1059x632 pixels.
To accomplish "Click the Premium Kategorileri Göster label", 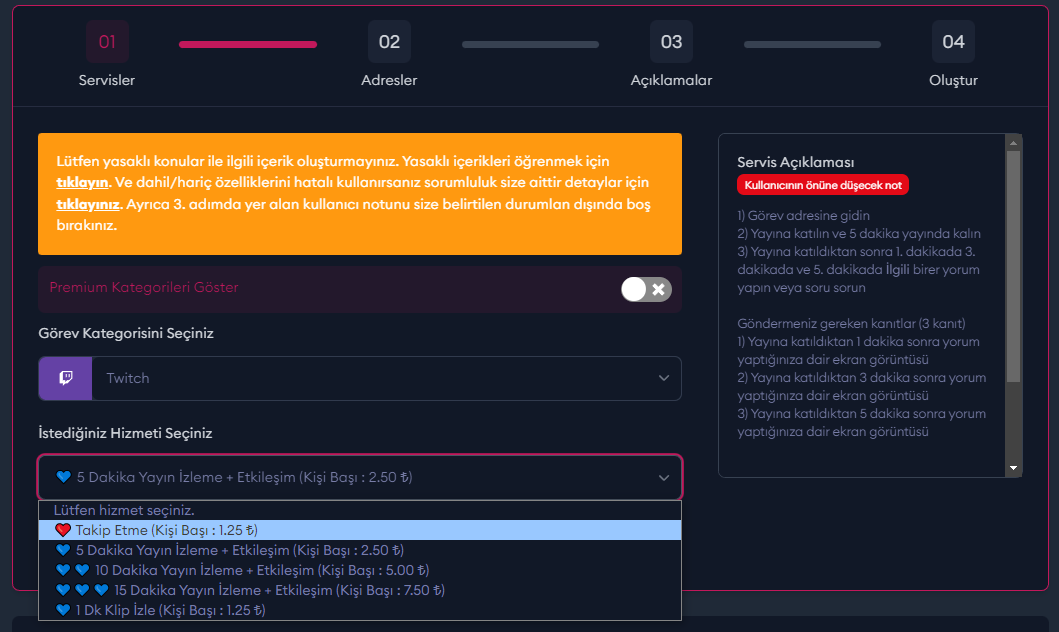I will 144,288.
